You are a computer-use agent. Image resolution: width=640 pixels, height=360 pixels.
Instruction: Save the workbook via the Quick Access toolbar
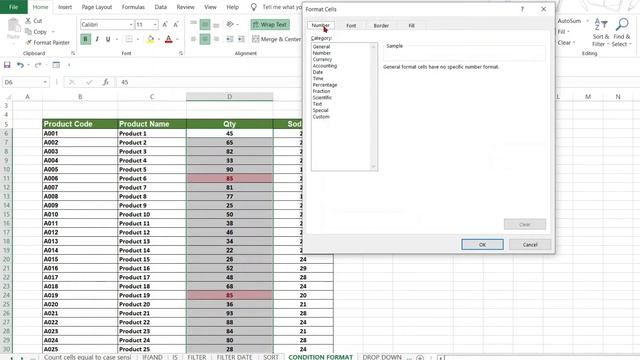pos(7,65)
